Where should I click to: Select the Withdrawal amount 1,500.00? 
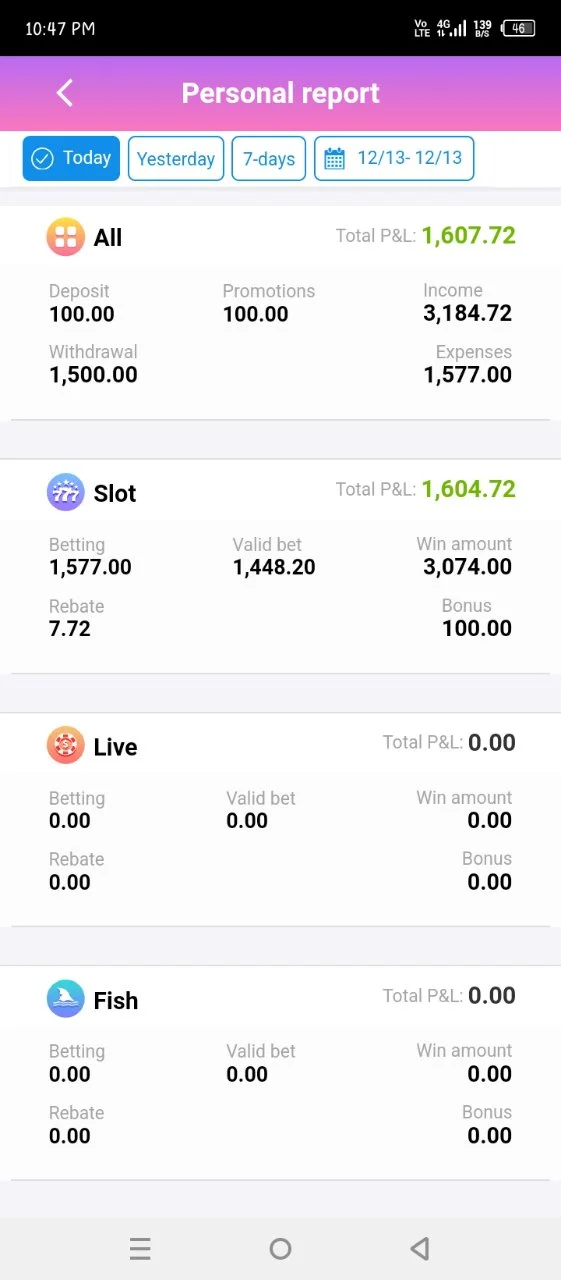coord(93,375)
